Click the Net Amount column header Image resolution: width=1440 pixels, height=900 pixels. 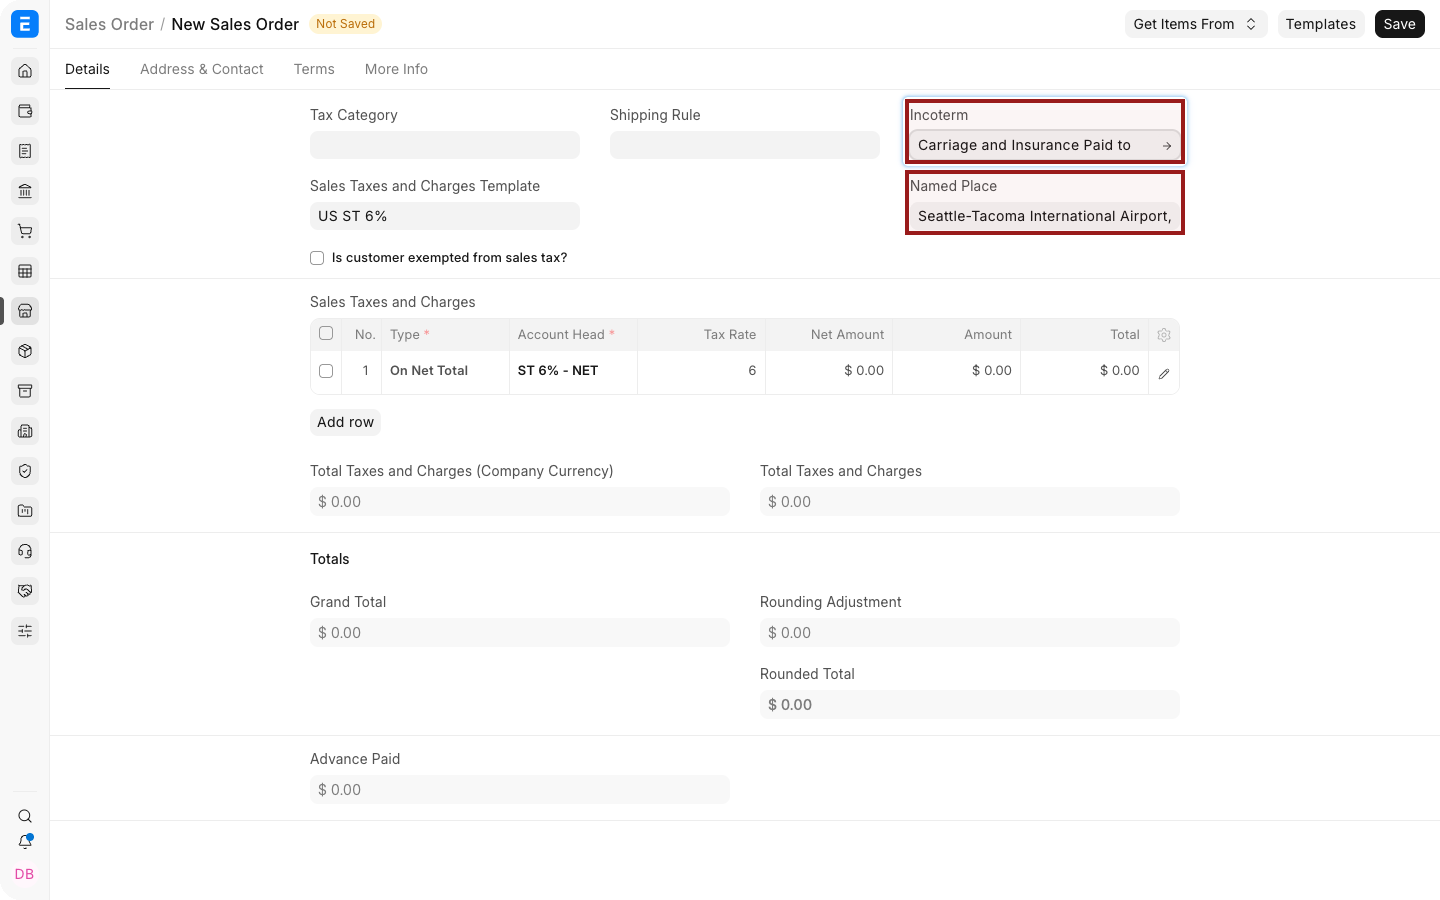coord(830,335)
